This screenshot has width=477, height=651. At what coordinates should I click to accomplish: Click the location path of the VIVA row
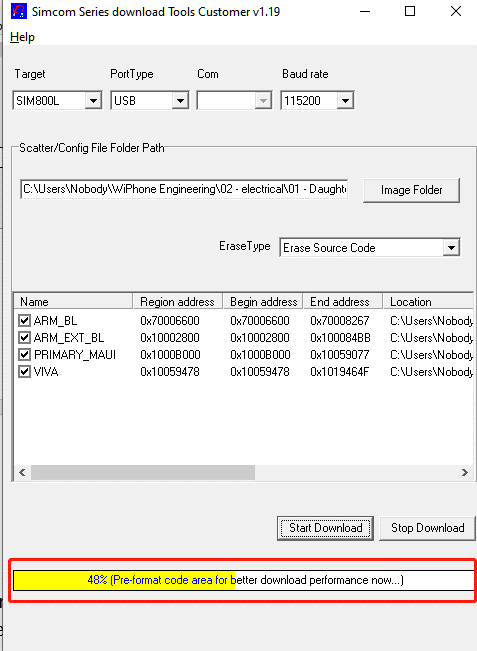tap(431, 372)
